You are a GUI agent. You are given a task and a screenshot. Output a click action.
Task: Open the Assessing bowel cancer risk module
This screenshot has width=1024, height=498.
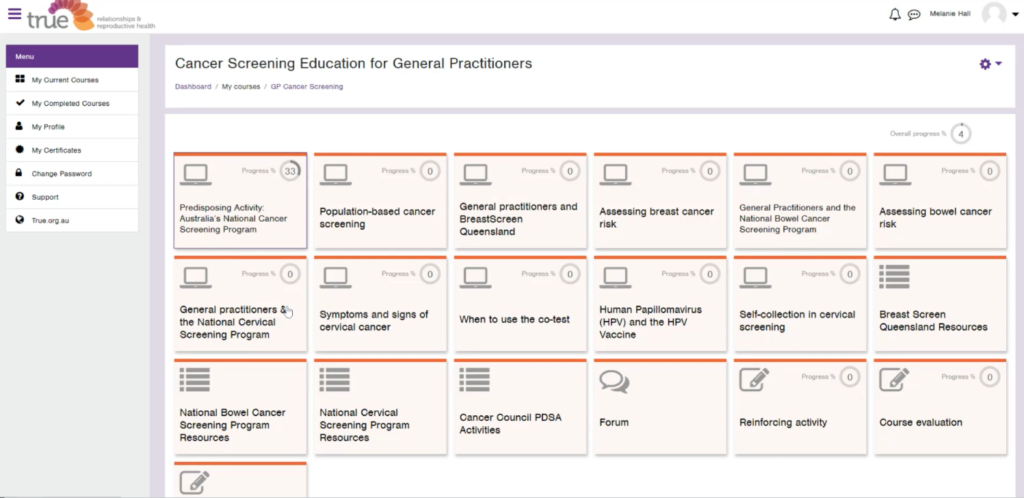(935, 217)
